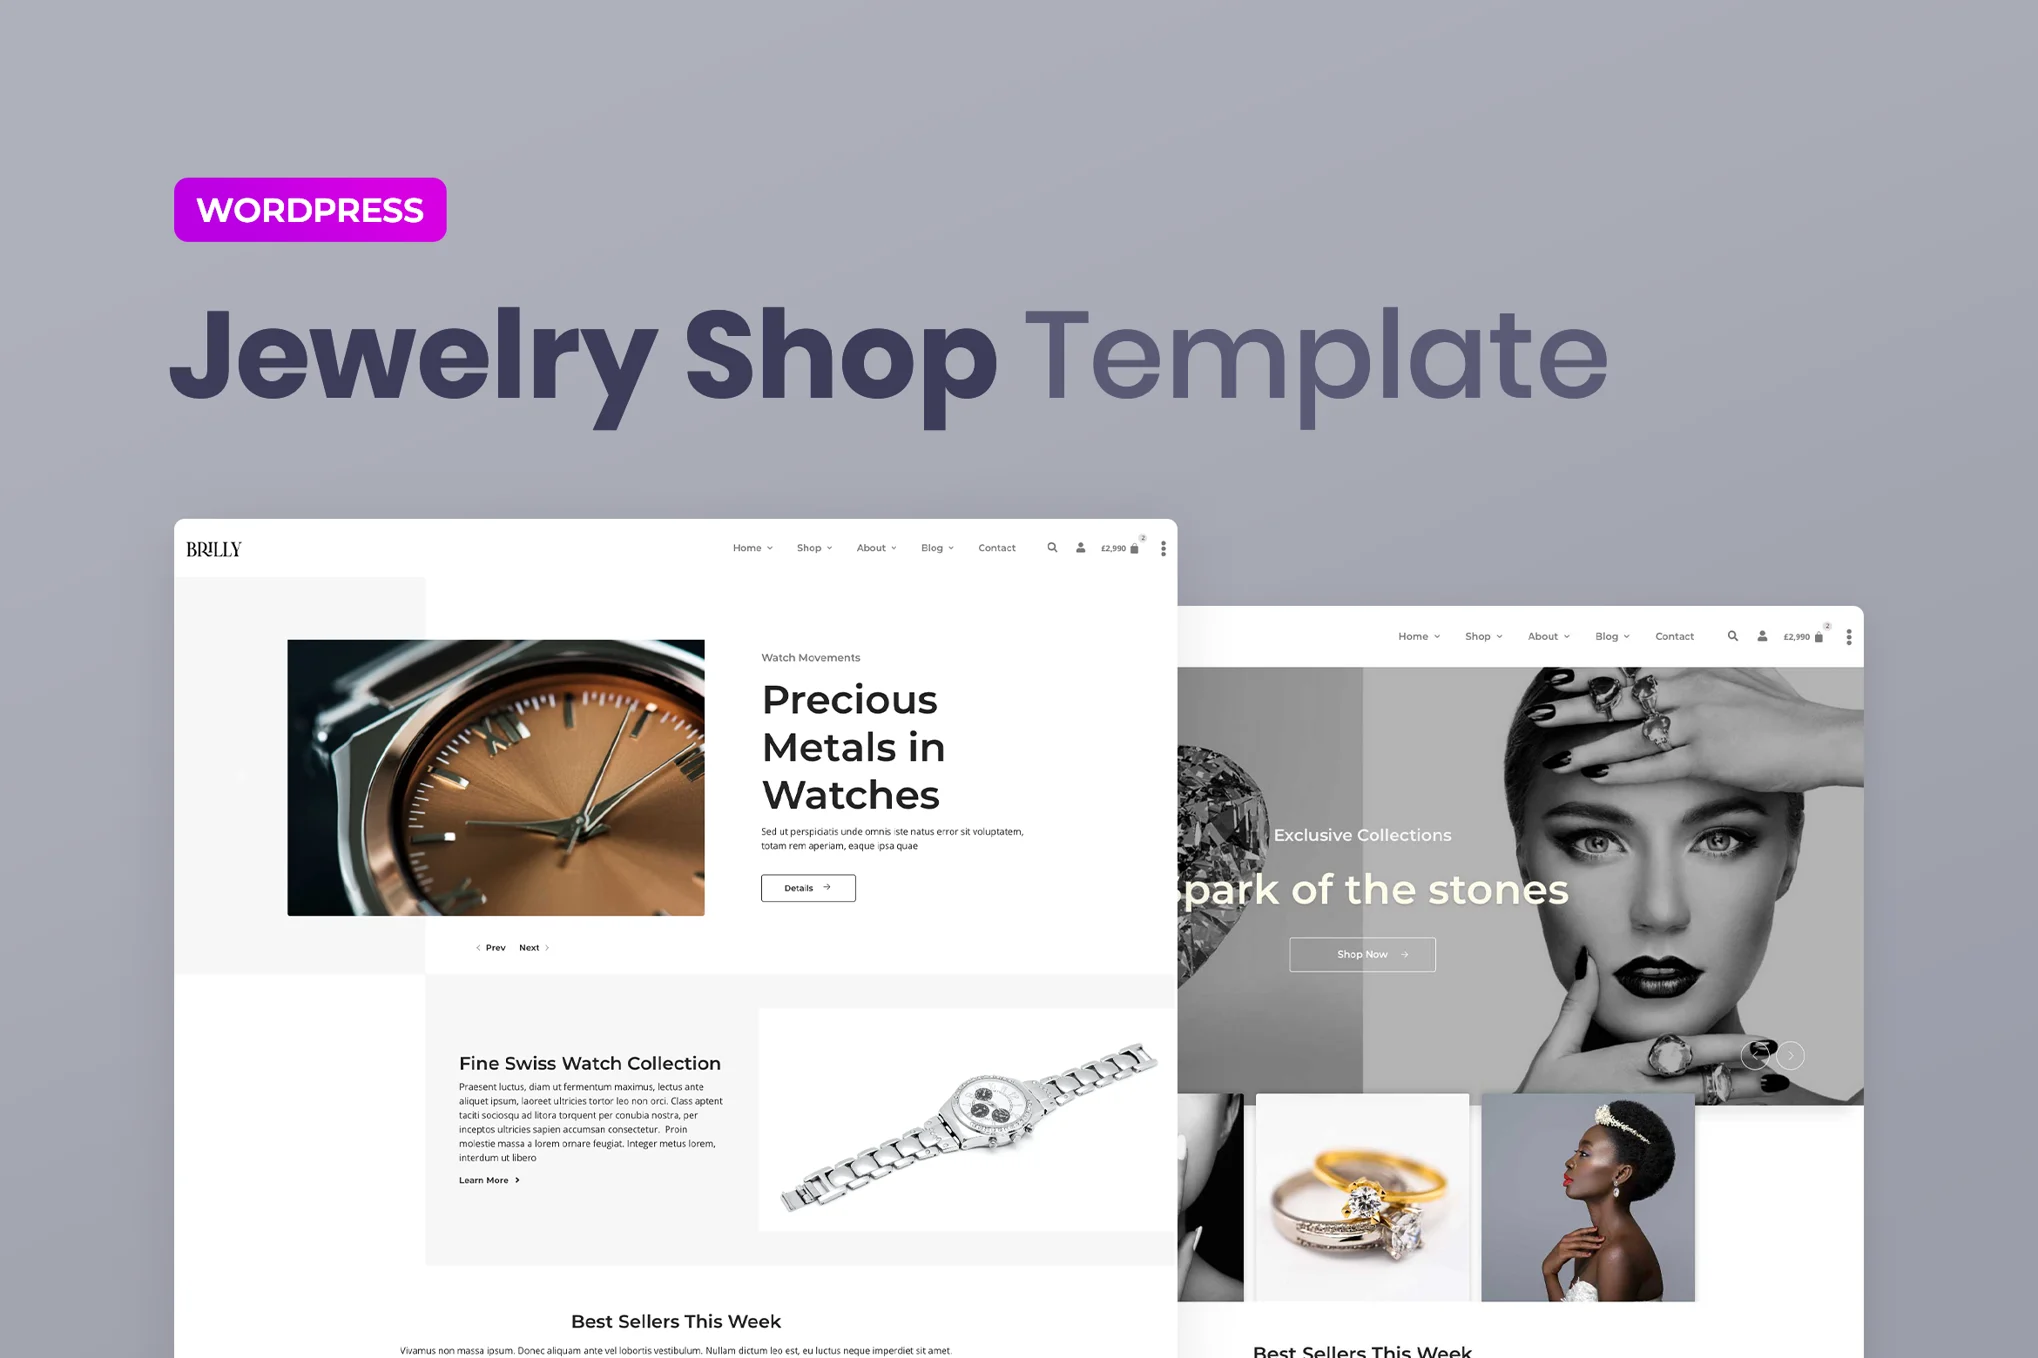
Task: Click the three-dot menu icon
Action: pyautogui.click(x=1164, y=547)
